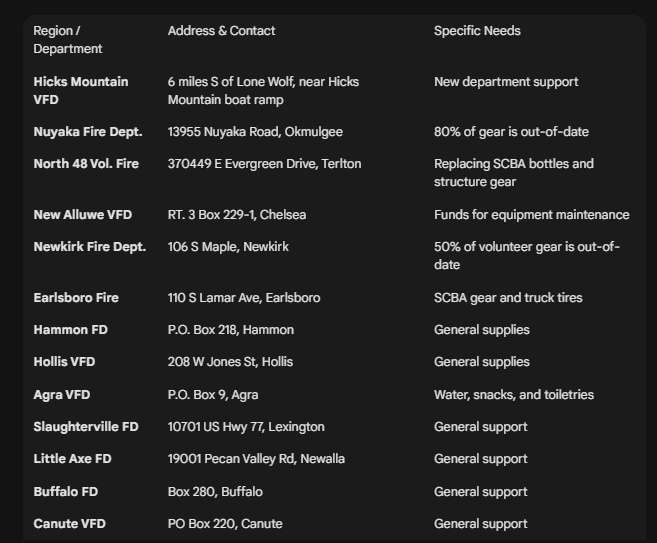This screenshot has width=657, height=543.
Task: Select the Hammon FD row label
Action: click(70, 330)
